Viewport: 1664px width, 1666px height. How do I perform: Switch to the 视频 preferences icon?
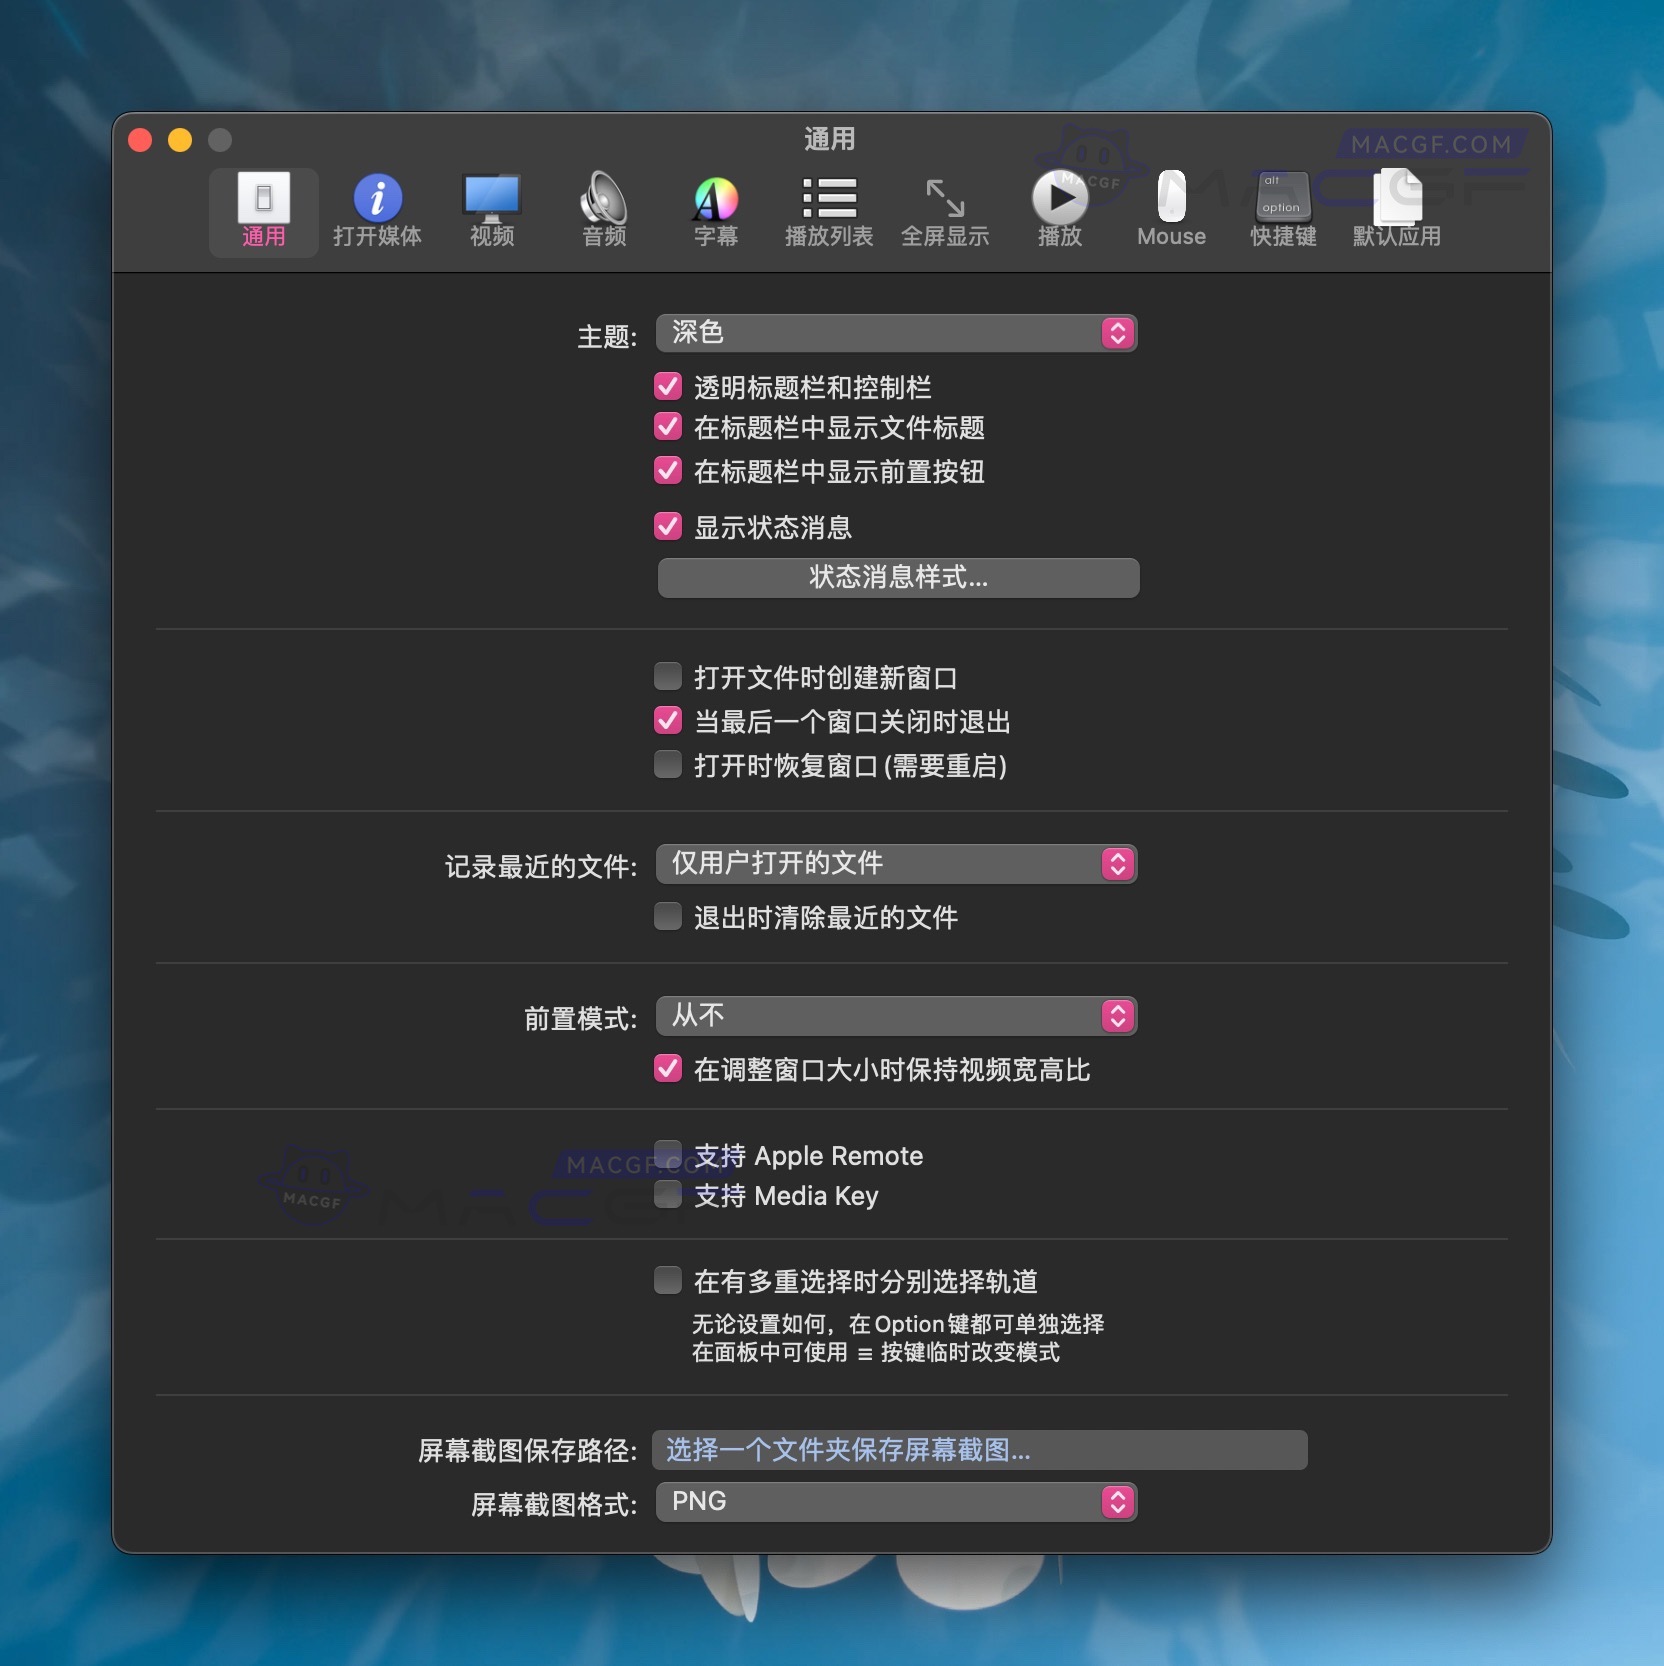coord(491,210)
